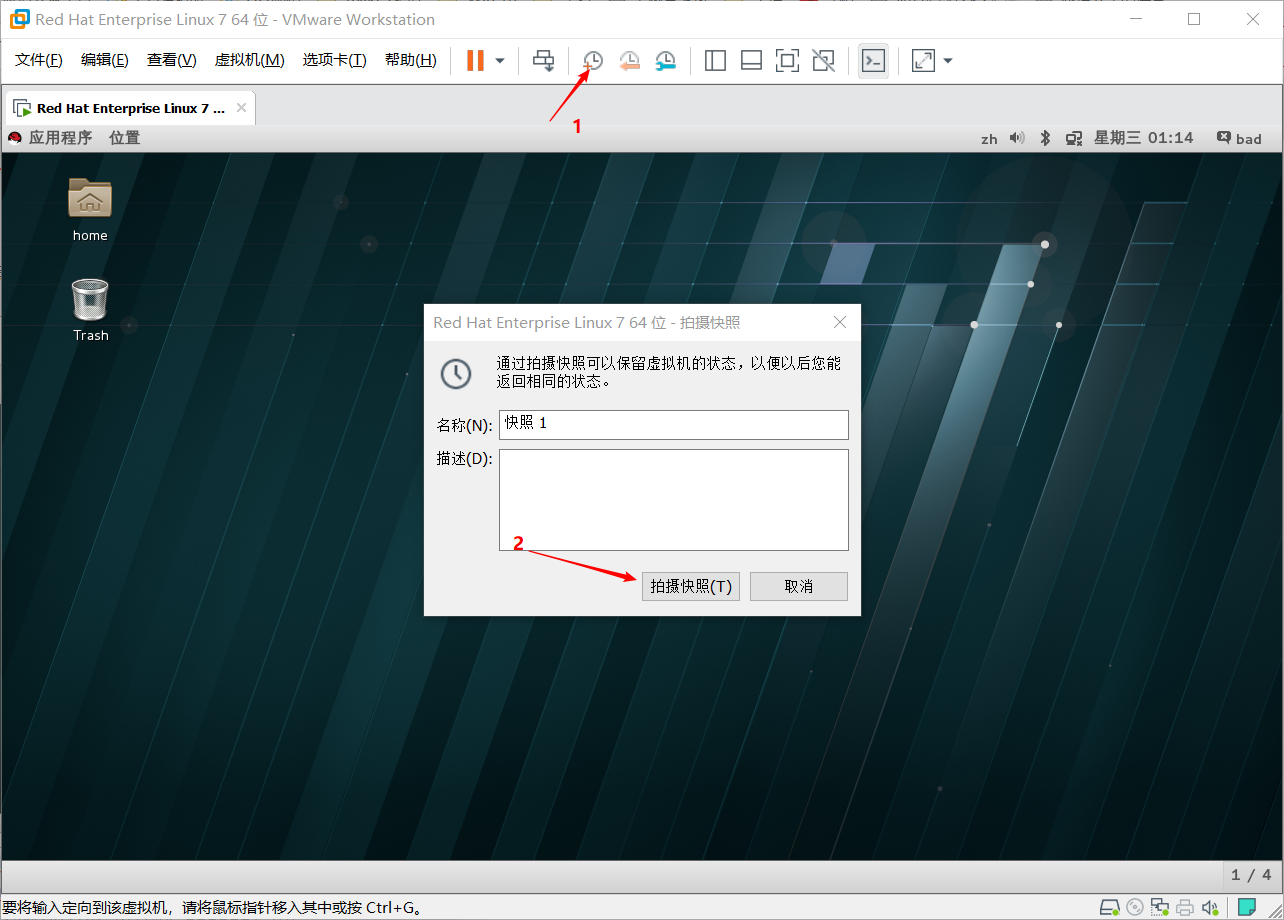Switch to Unity mode from the toolbar

point(823,61)
